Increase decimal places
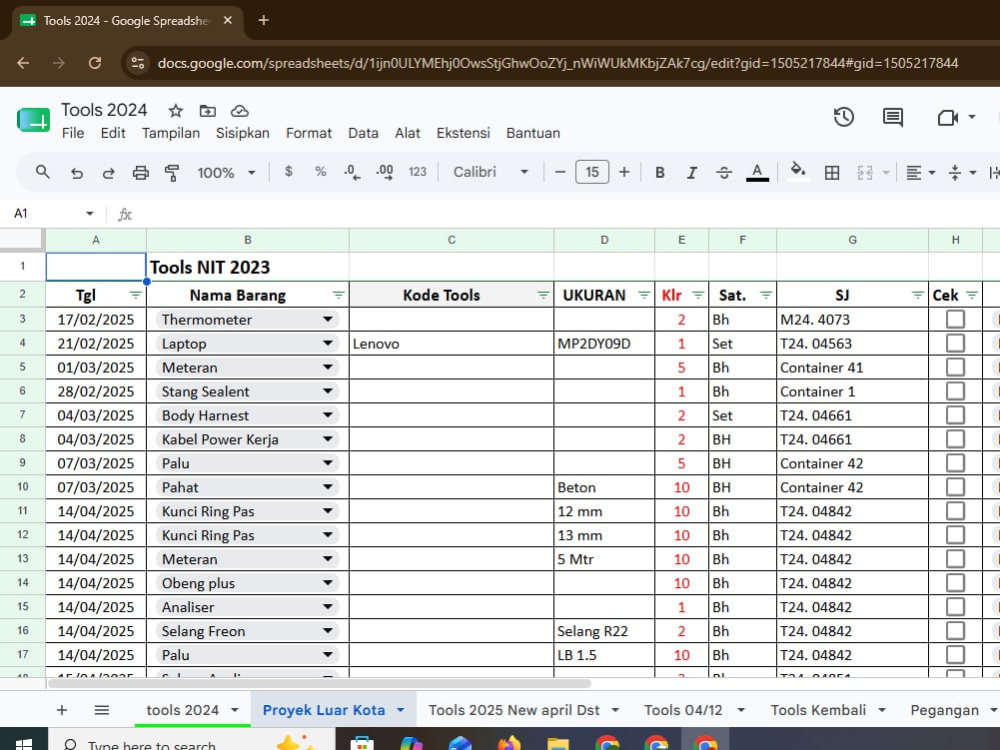1000x750 pixels. (x=385, y=172)
